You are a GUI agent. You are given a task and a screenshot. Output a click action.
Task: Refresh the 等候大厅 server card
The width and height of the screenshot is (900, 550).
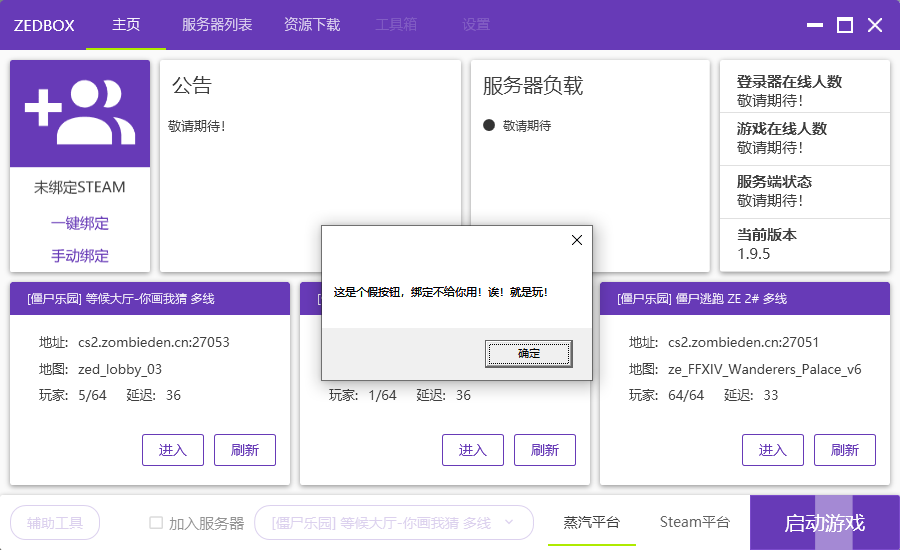click(x=245, y=450)
